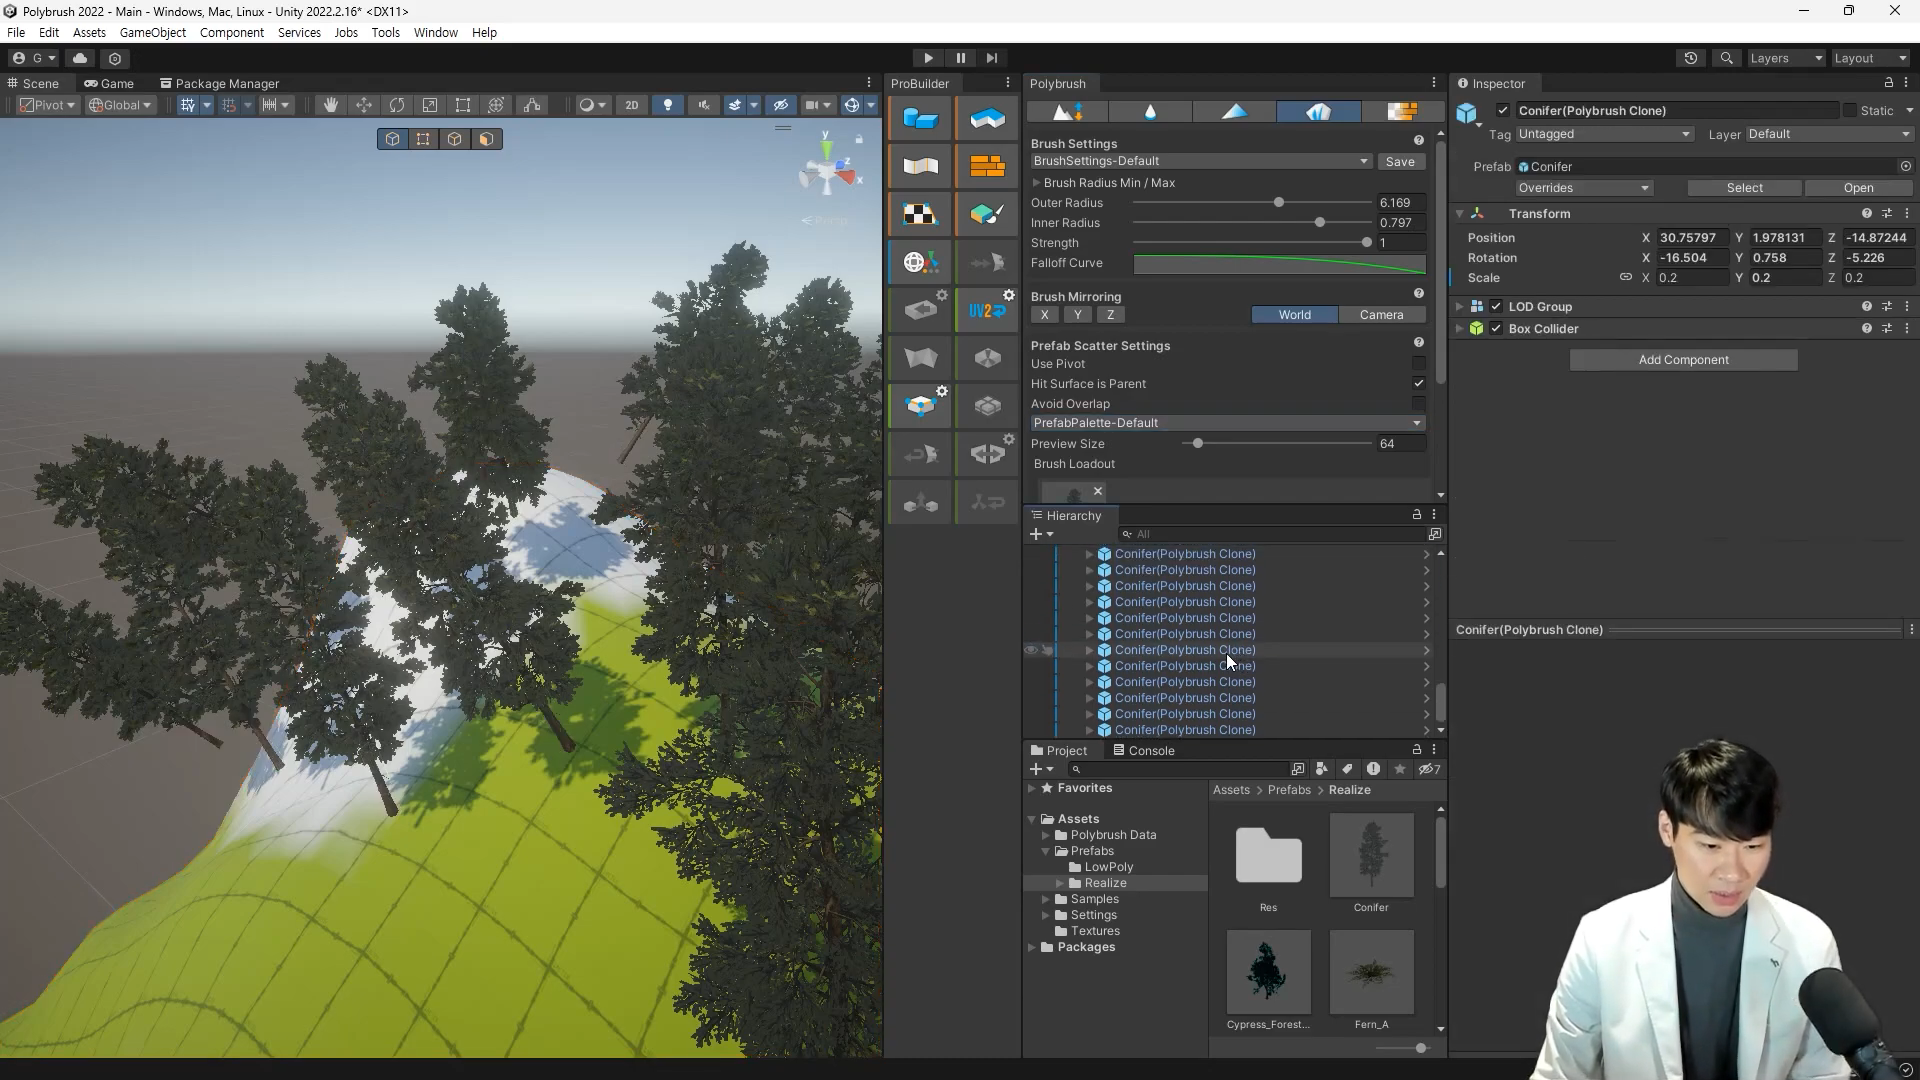Open the BrushSettings-Default dropdown
Image resolution: width=1920 pixels, height=1080 pixels.
click(x=1201, y=161)
